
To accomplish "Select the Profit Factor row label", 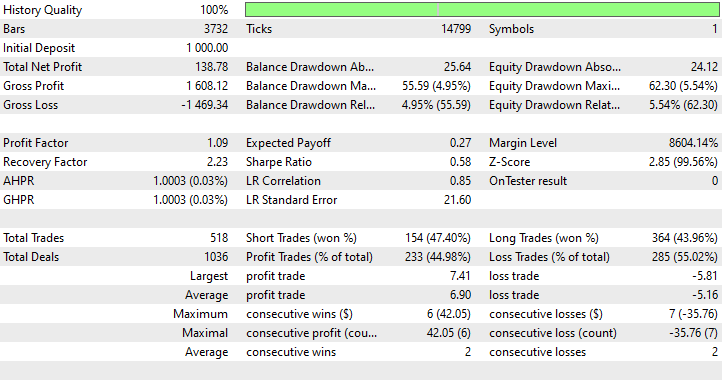I will [35, 143].
